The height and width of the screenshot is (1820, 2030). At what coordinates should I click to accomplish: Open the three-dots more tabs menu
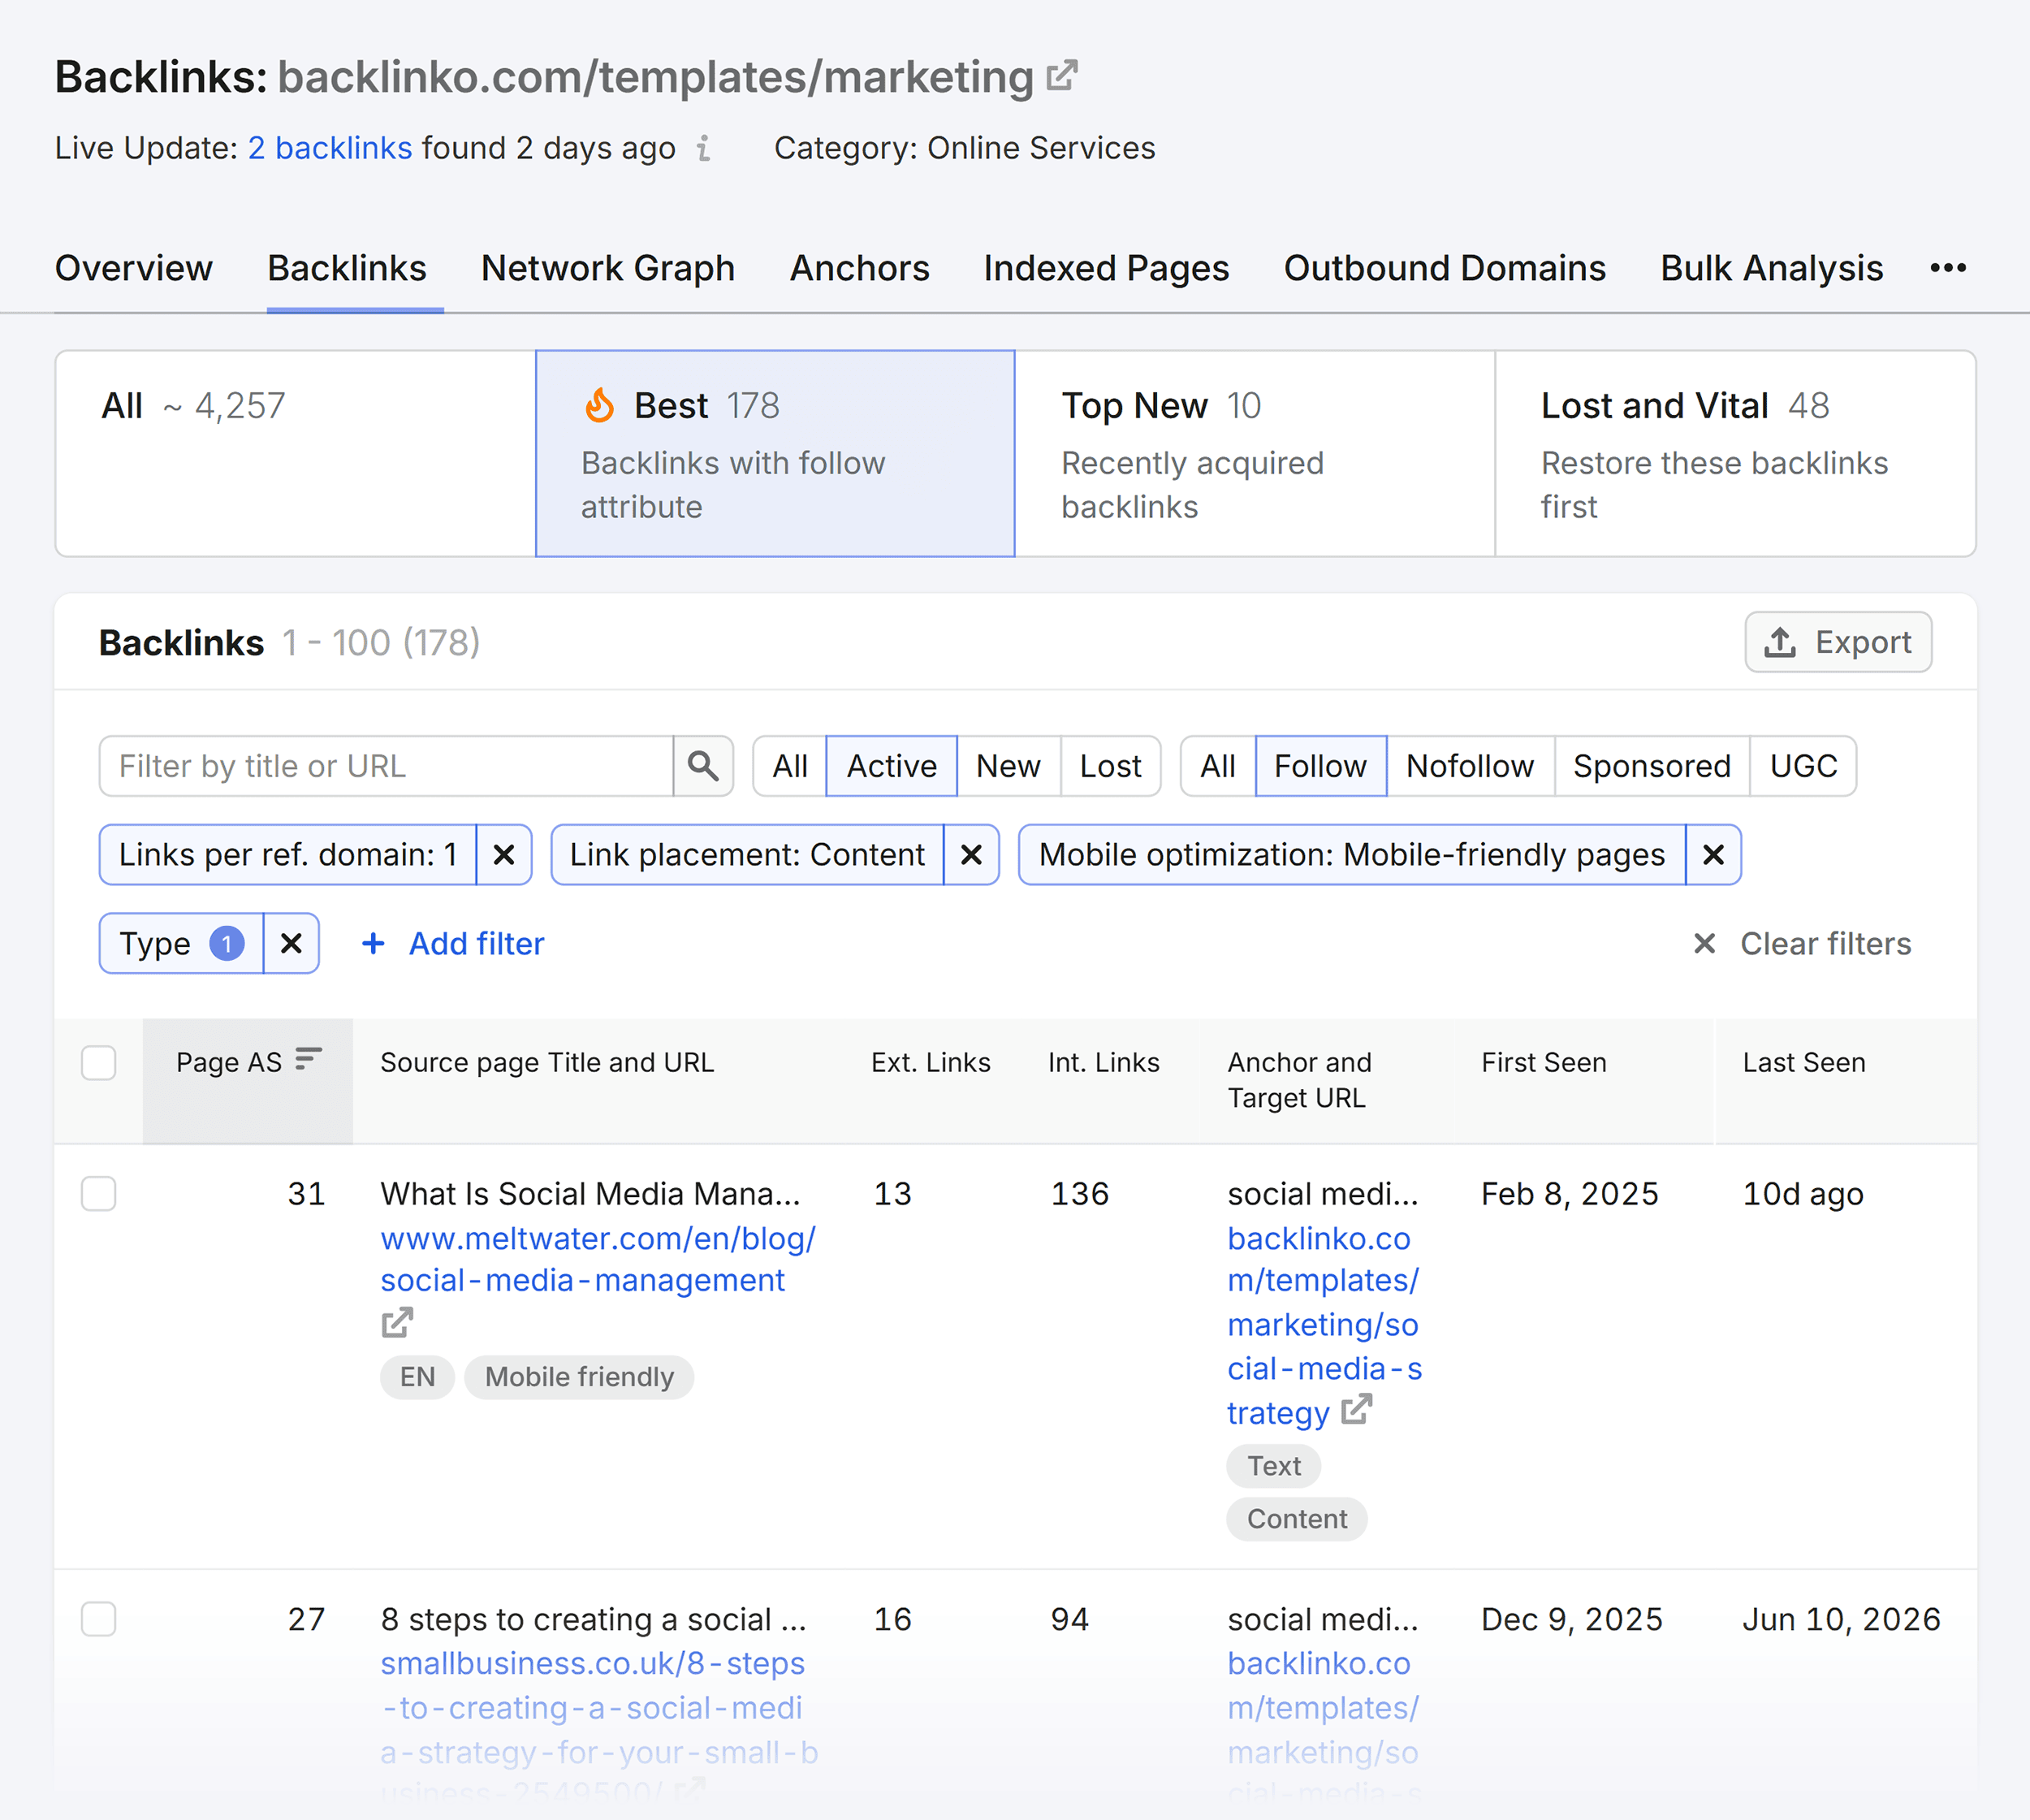click(1948, 268)
